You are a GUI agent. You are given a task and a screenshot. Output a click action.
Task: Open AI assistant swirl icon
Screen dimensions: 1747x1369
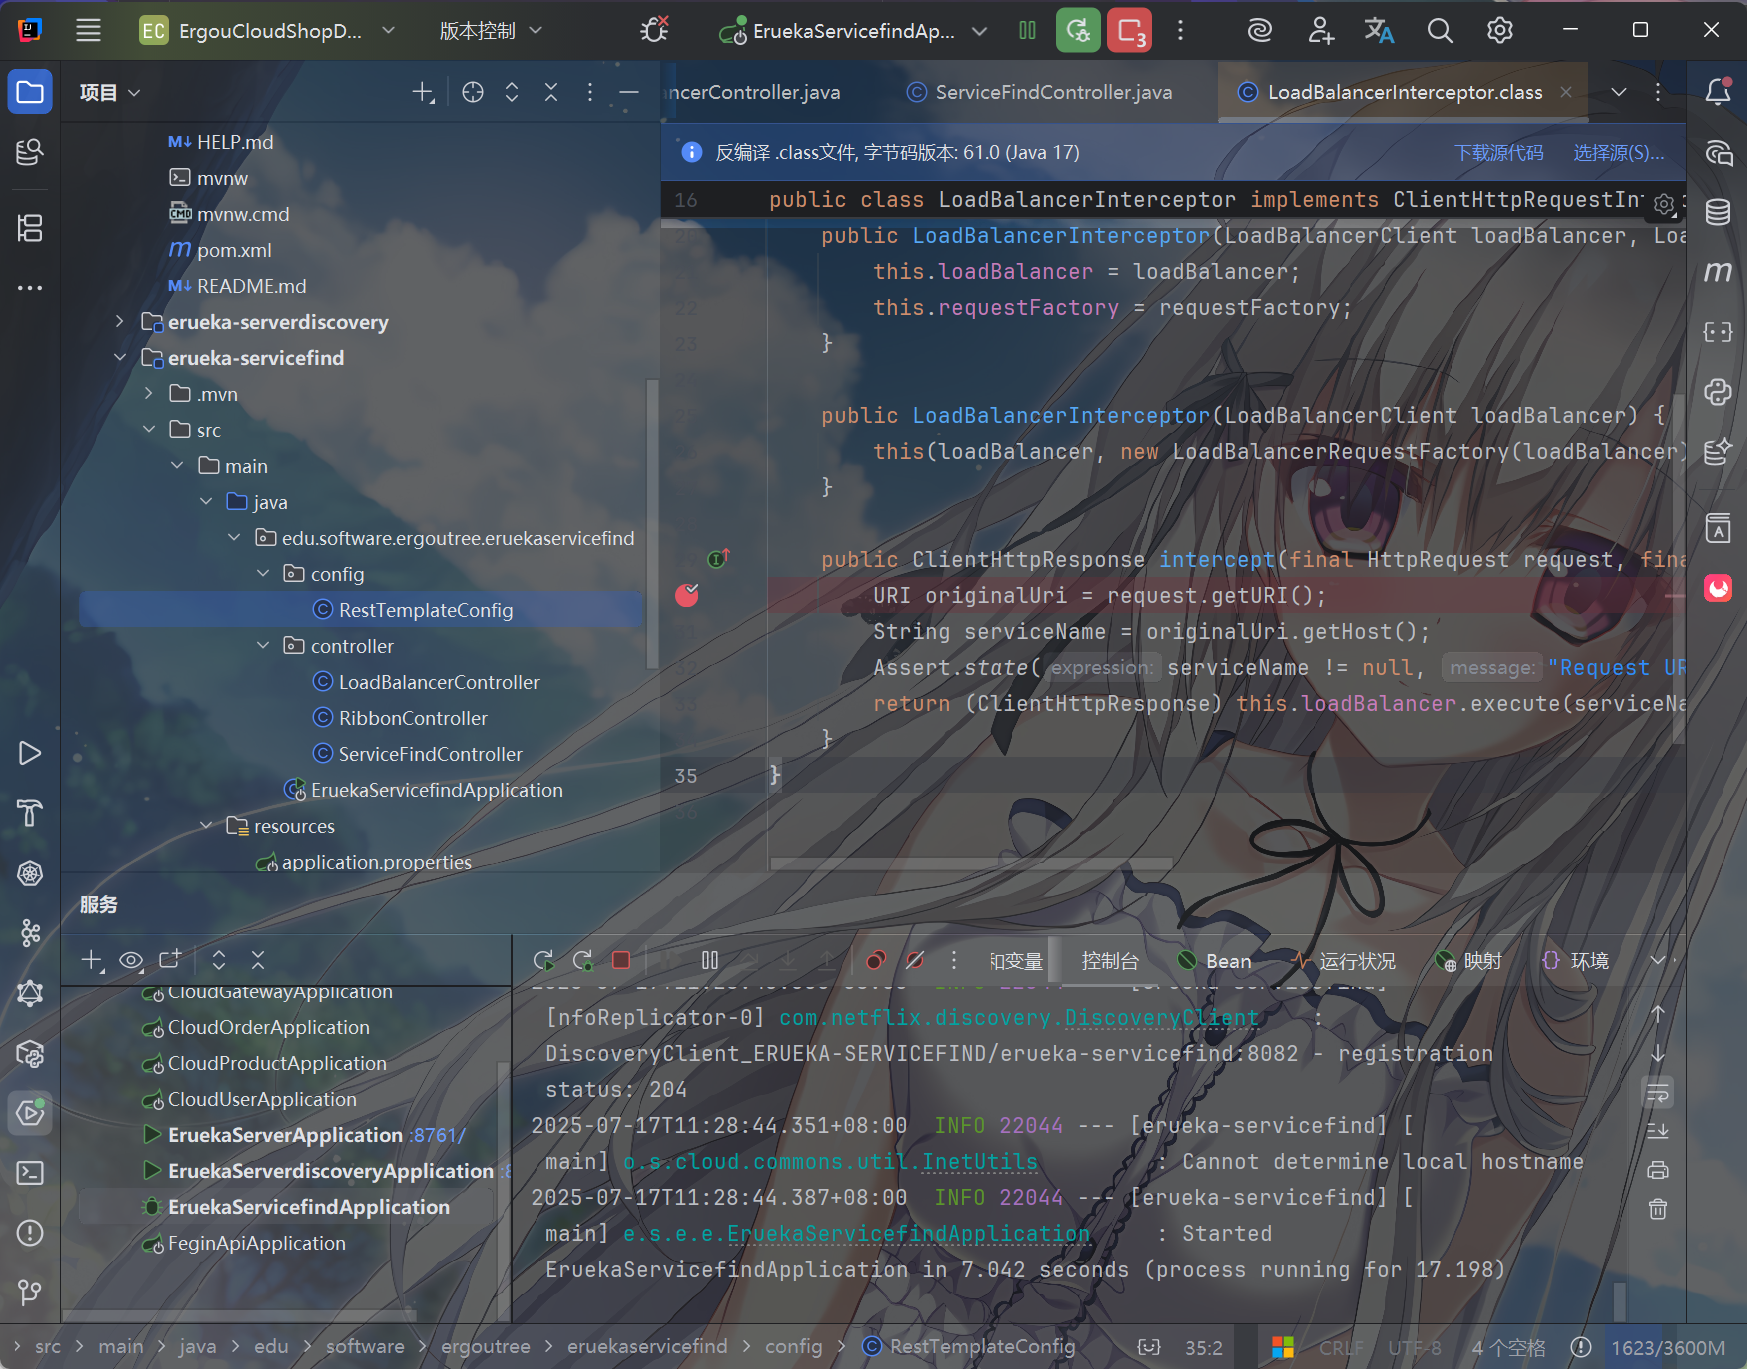1259,30
